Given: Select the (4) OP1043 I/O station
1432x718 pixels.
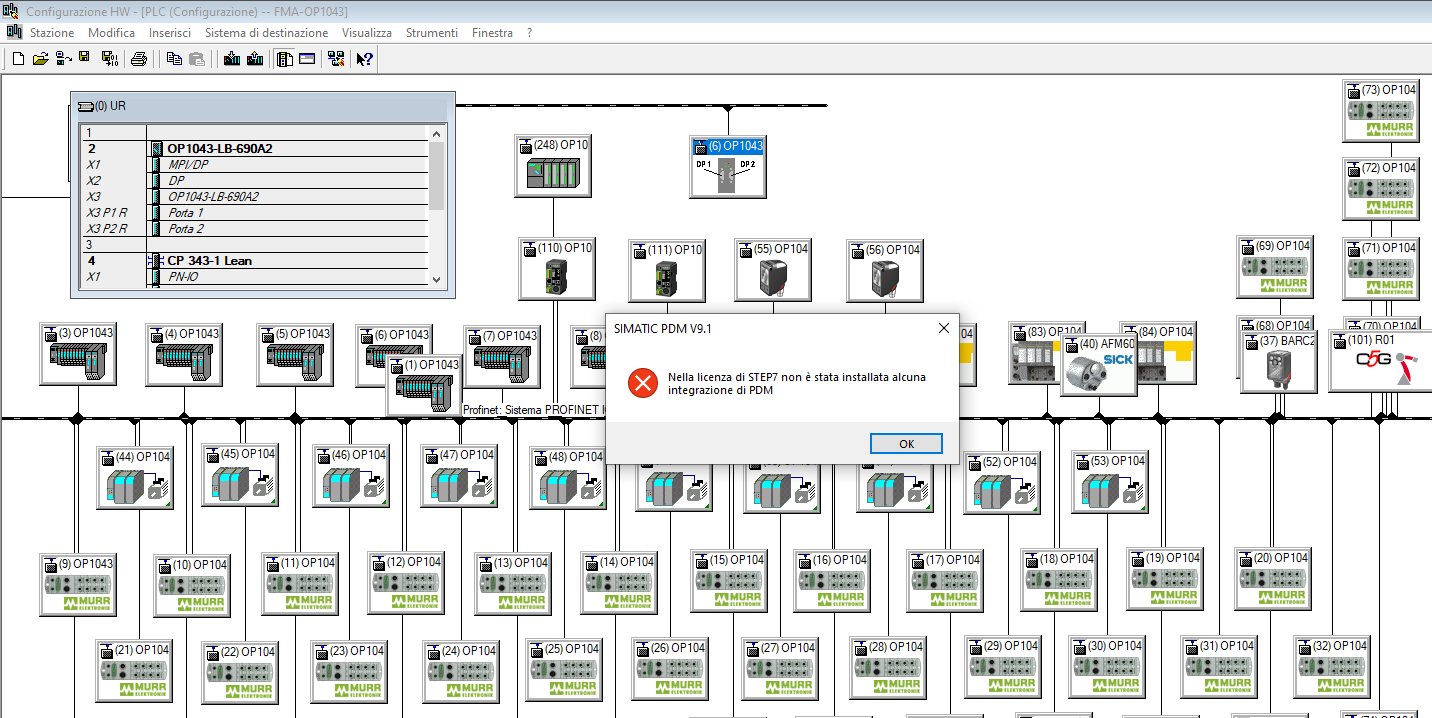Looking at the screenshot, I should click(x=183, y=354).
